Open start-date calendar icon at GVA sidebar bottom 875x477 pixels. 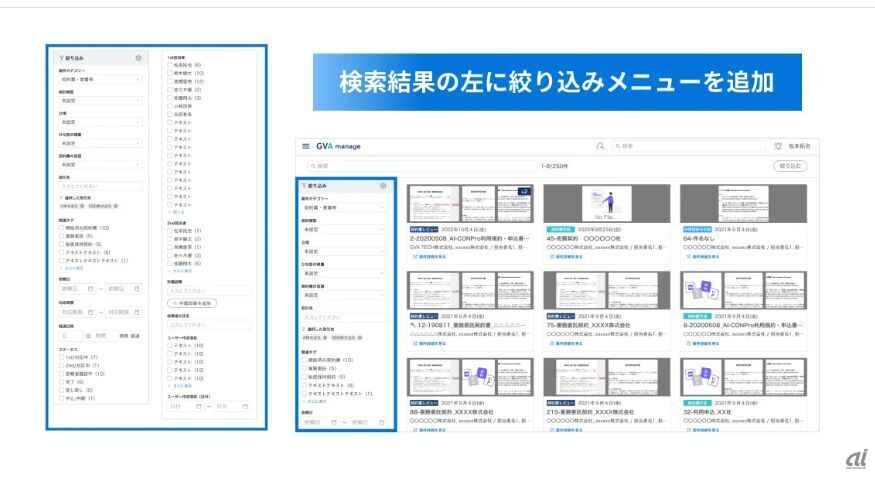(x=334, y=423)
